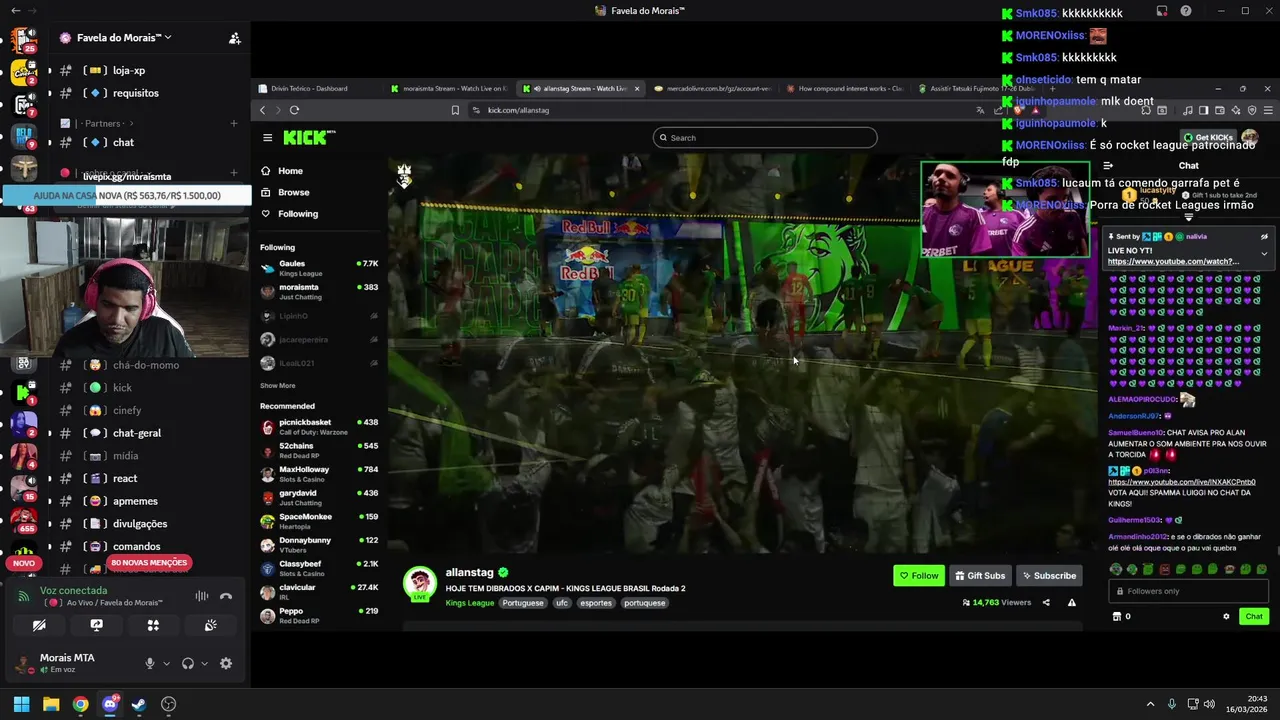The width and height of the screenshot is (1280, 720).
Task: Click Gift Subs button
Action: click(980, 576)
